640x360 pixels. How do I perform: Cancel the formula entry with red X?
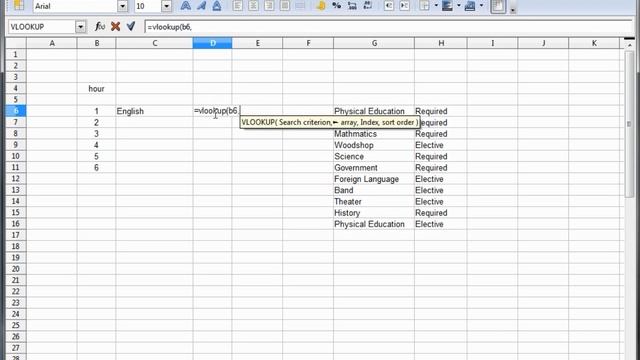[116, 27]
